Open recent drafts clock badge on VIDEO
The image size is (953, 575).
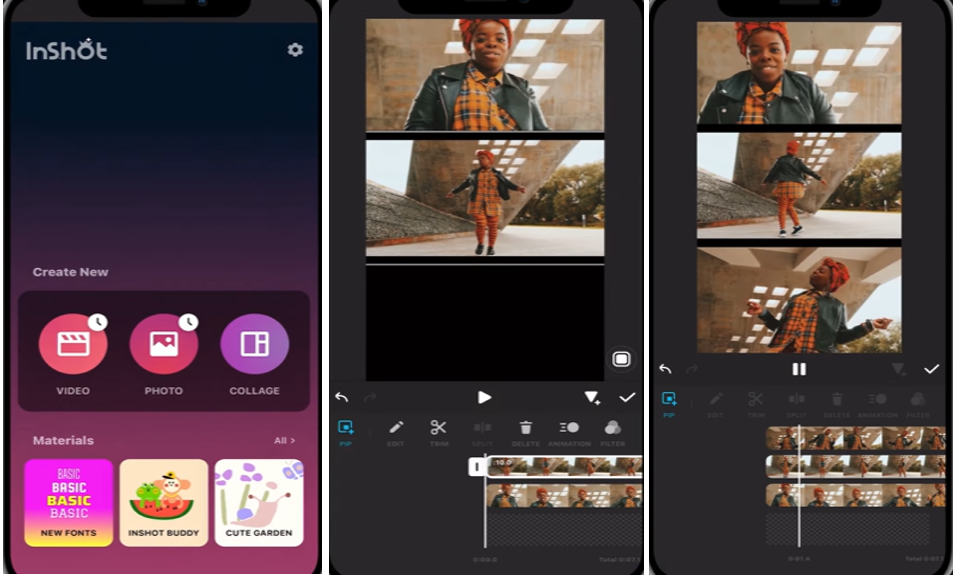98,322
